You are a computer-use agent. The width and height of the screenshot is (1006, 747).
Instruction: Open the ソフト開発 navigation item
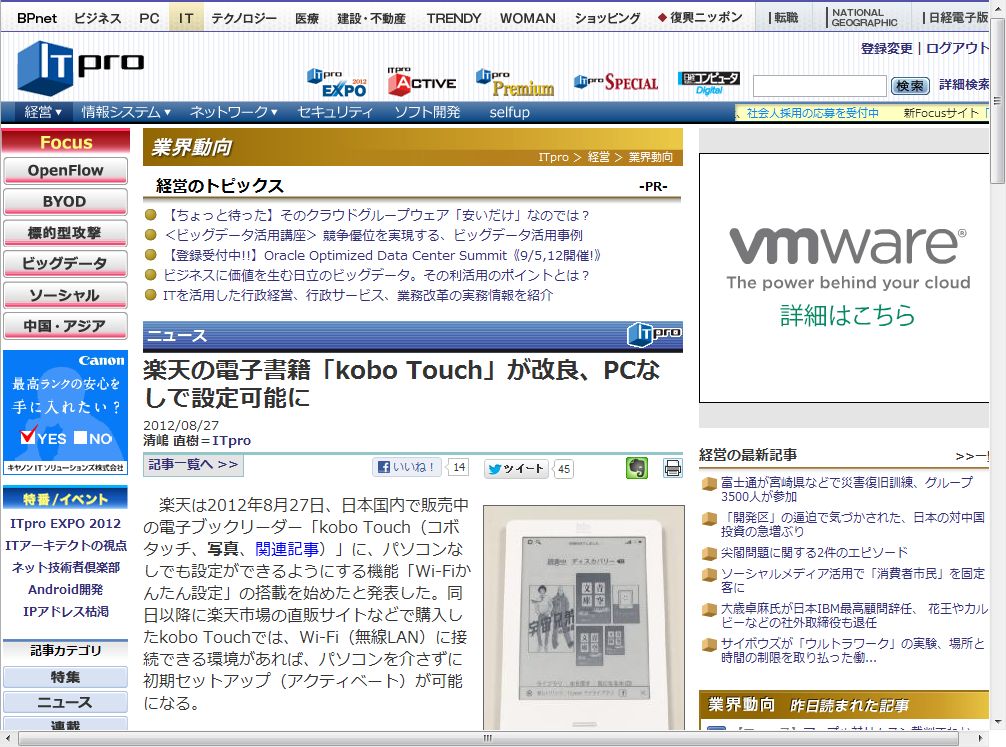click(427, 112)
